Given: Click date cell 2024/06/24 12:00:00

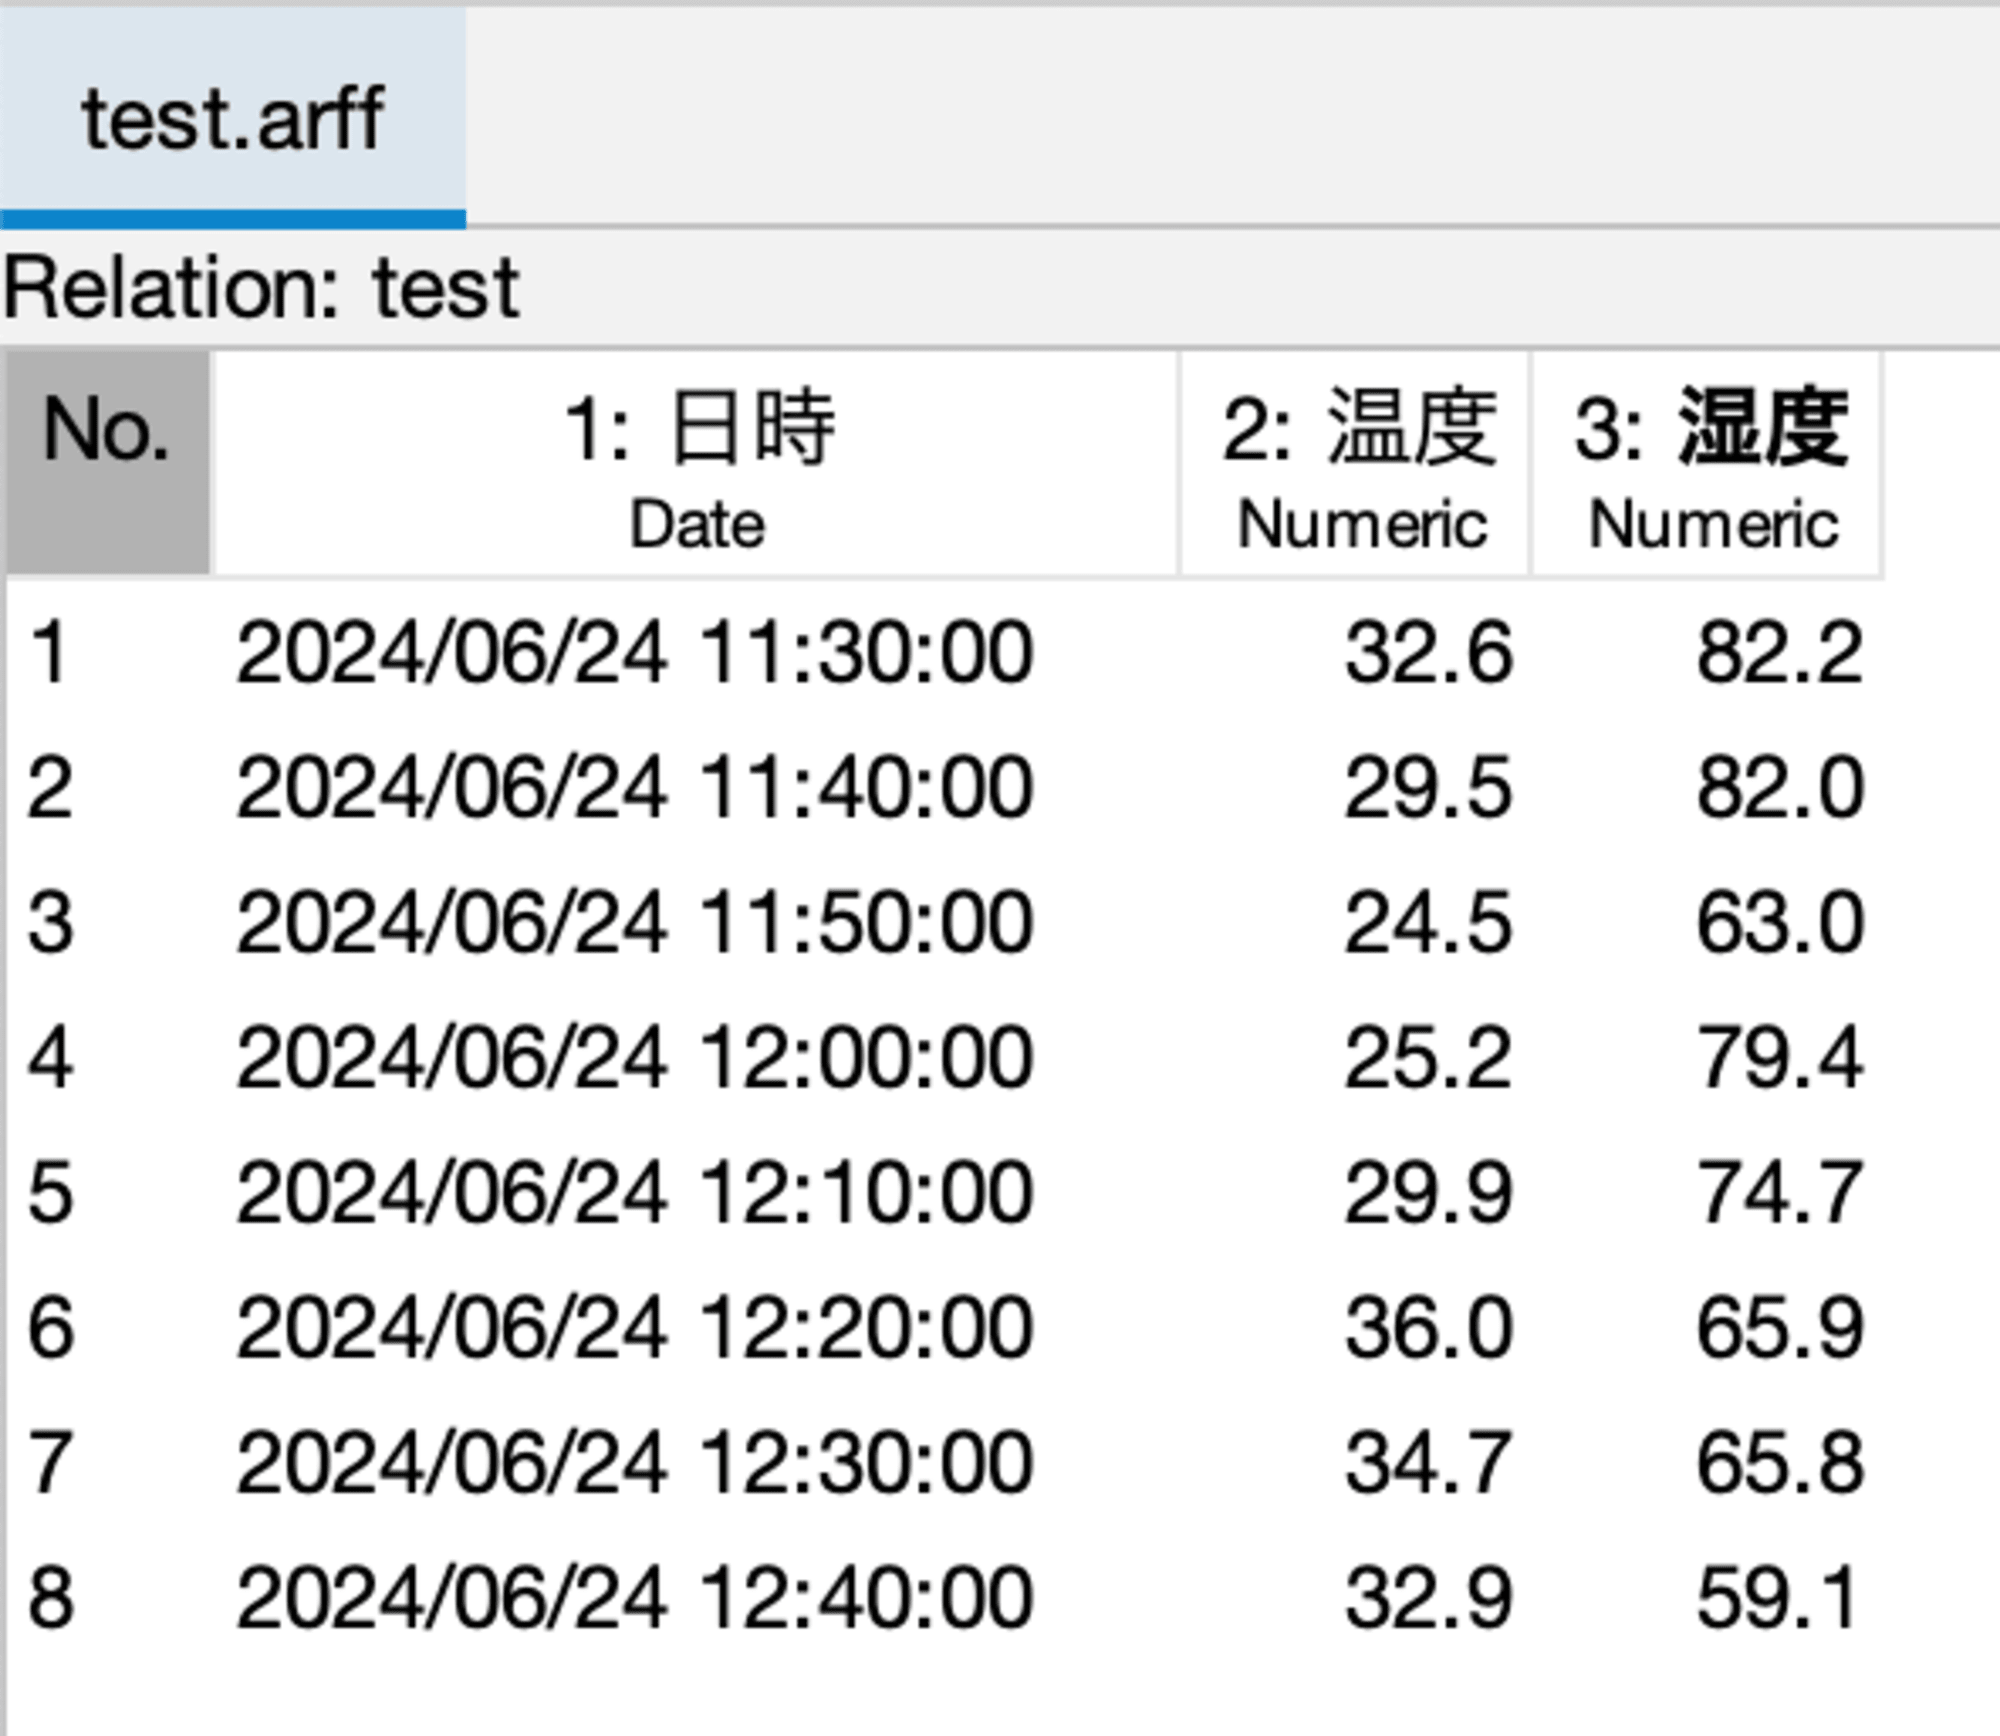Looking at the screenshot, I should tap(697, 1057).
